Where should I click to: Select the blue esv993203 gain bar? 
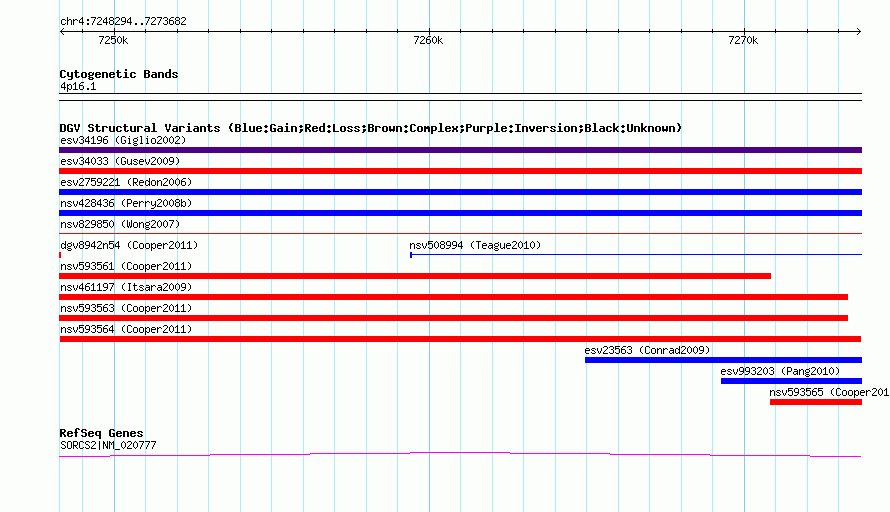(791, 381)
